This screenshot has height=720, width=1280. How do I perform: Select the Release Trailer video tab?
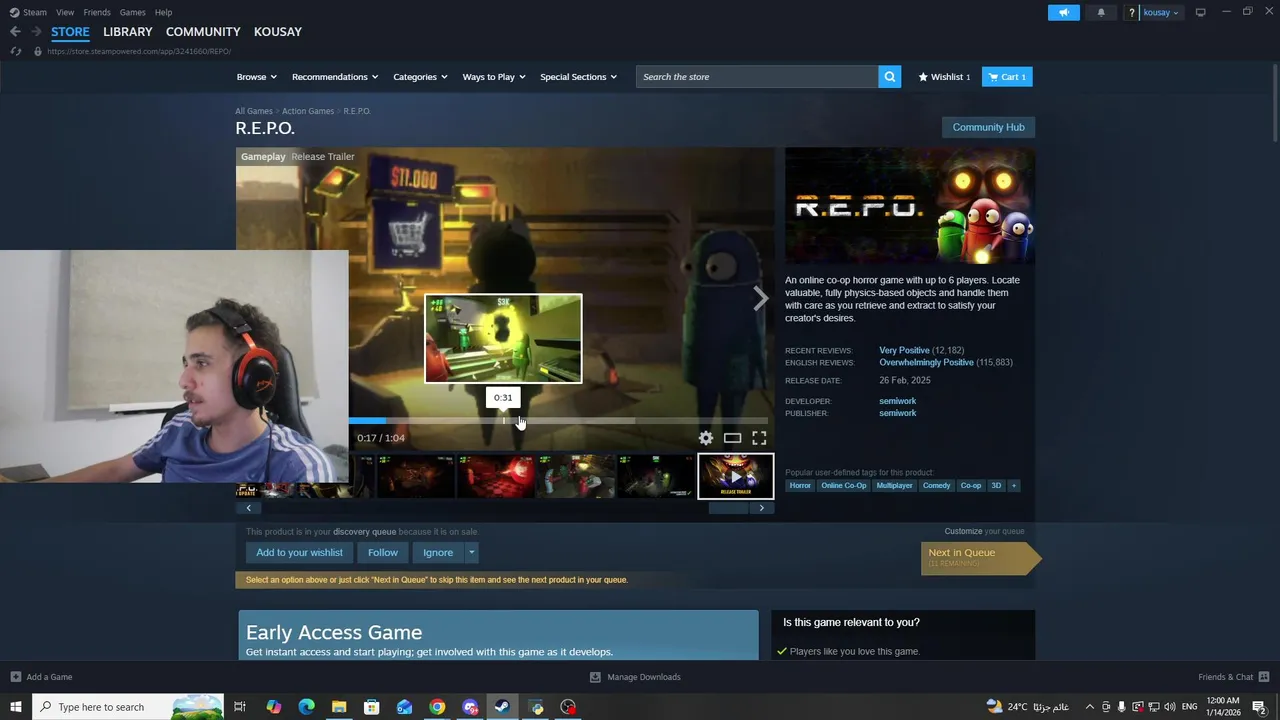tap(323, 157)
